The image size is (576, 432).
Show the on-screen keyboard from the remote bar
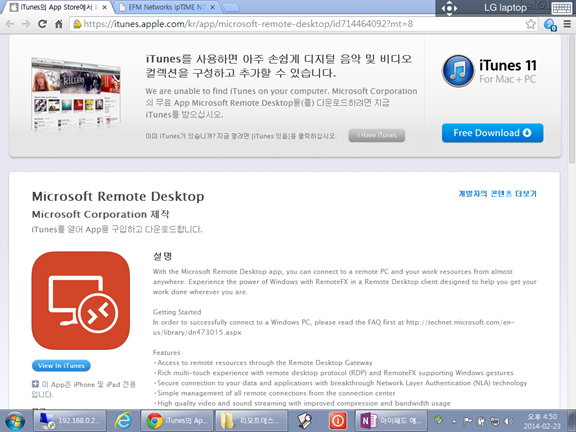pos(562,8)
